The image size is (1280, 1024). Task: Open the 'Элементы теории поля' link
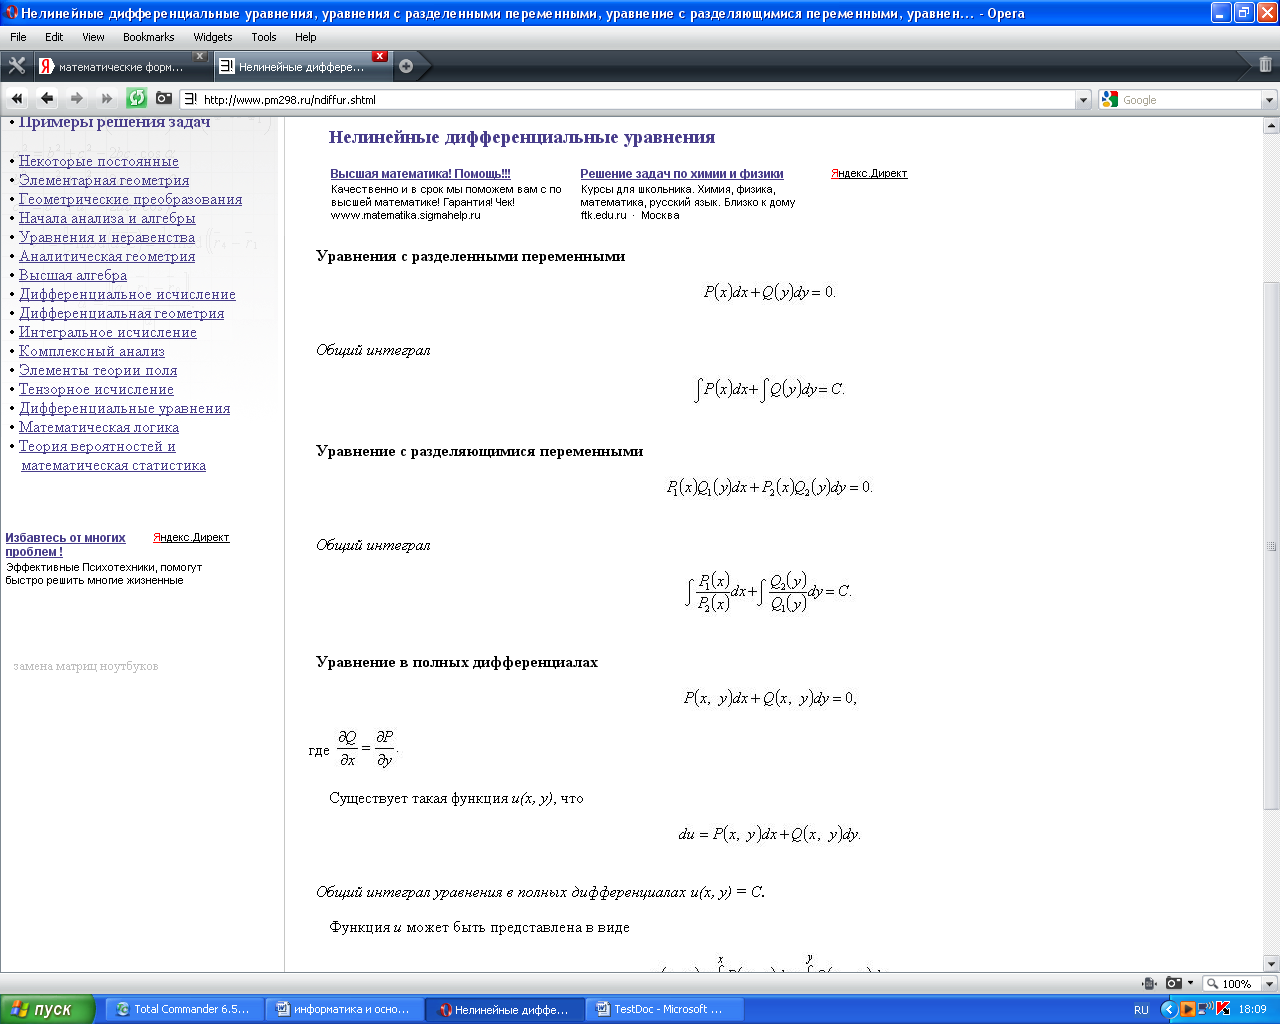(98, 370)
